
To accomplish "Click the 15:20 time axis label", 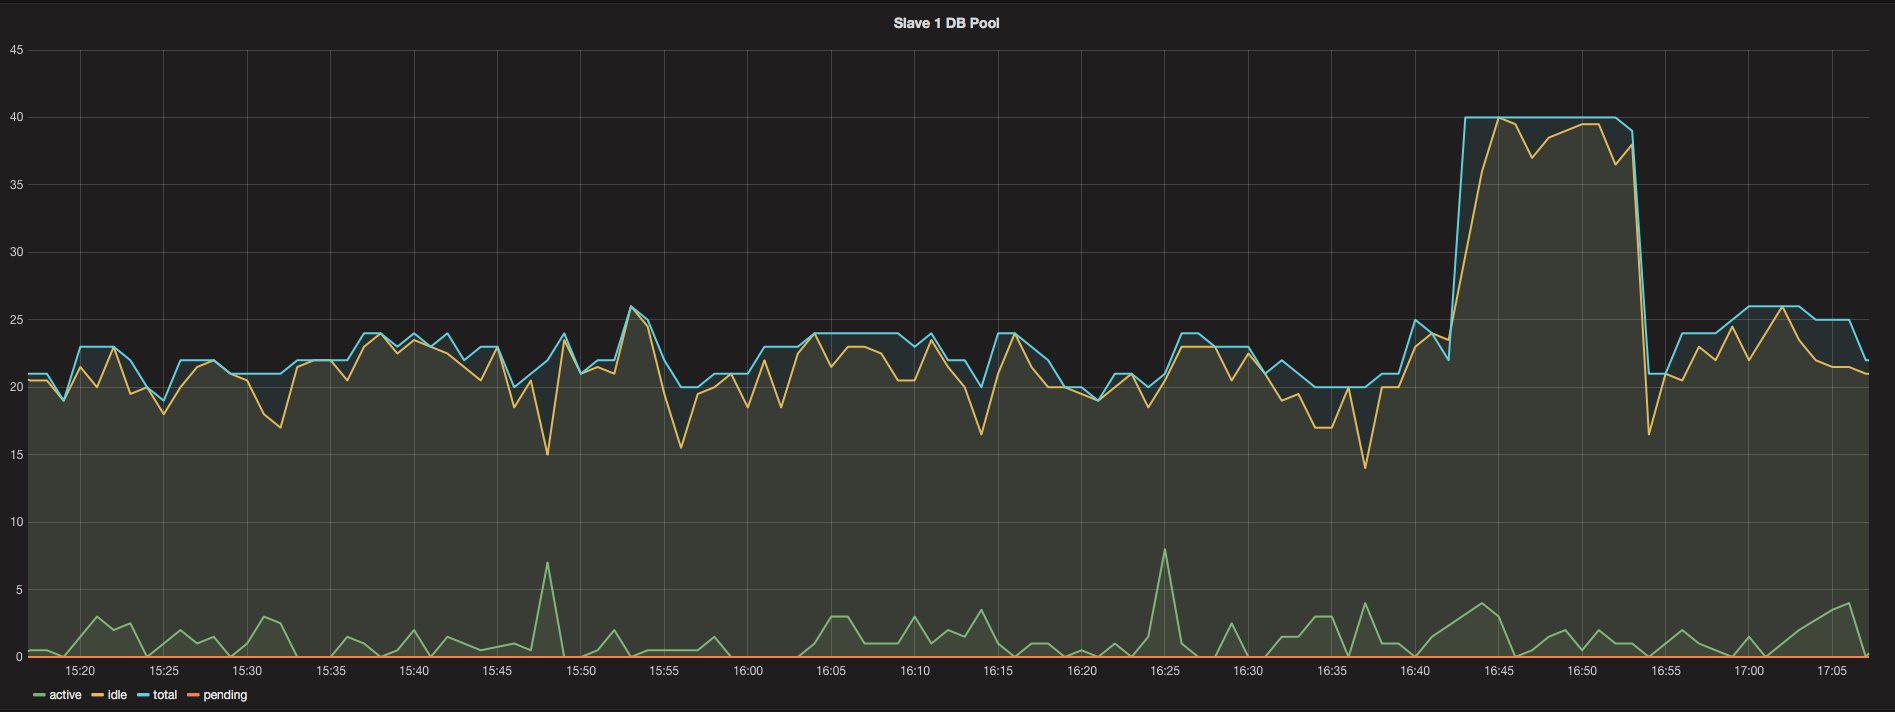I will (x=80, y=671).
